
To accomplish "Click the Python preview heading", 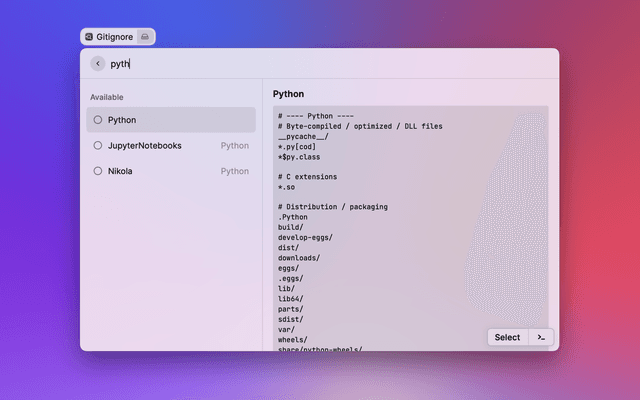I will [289, 94].
